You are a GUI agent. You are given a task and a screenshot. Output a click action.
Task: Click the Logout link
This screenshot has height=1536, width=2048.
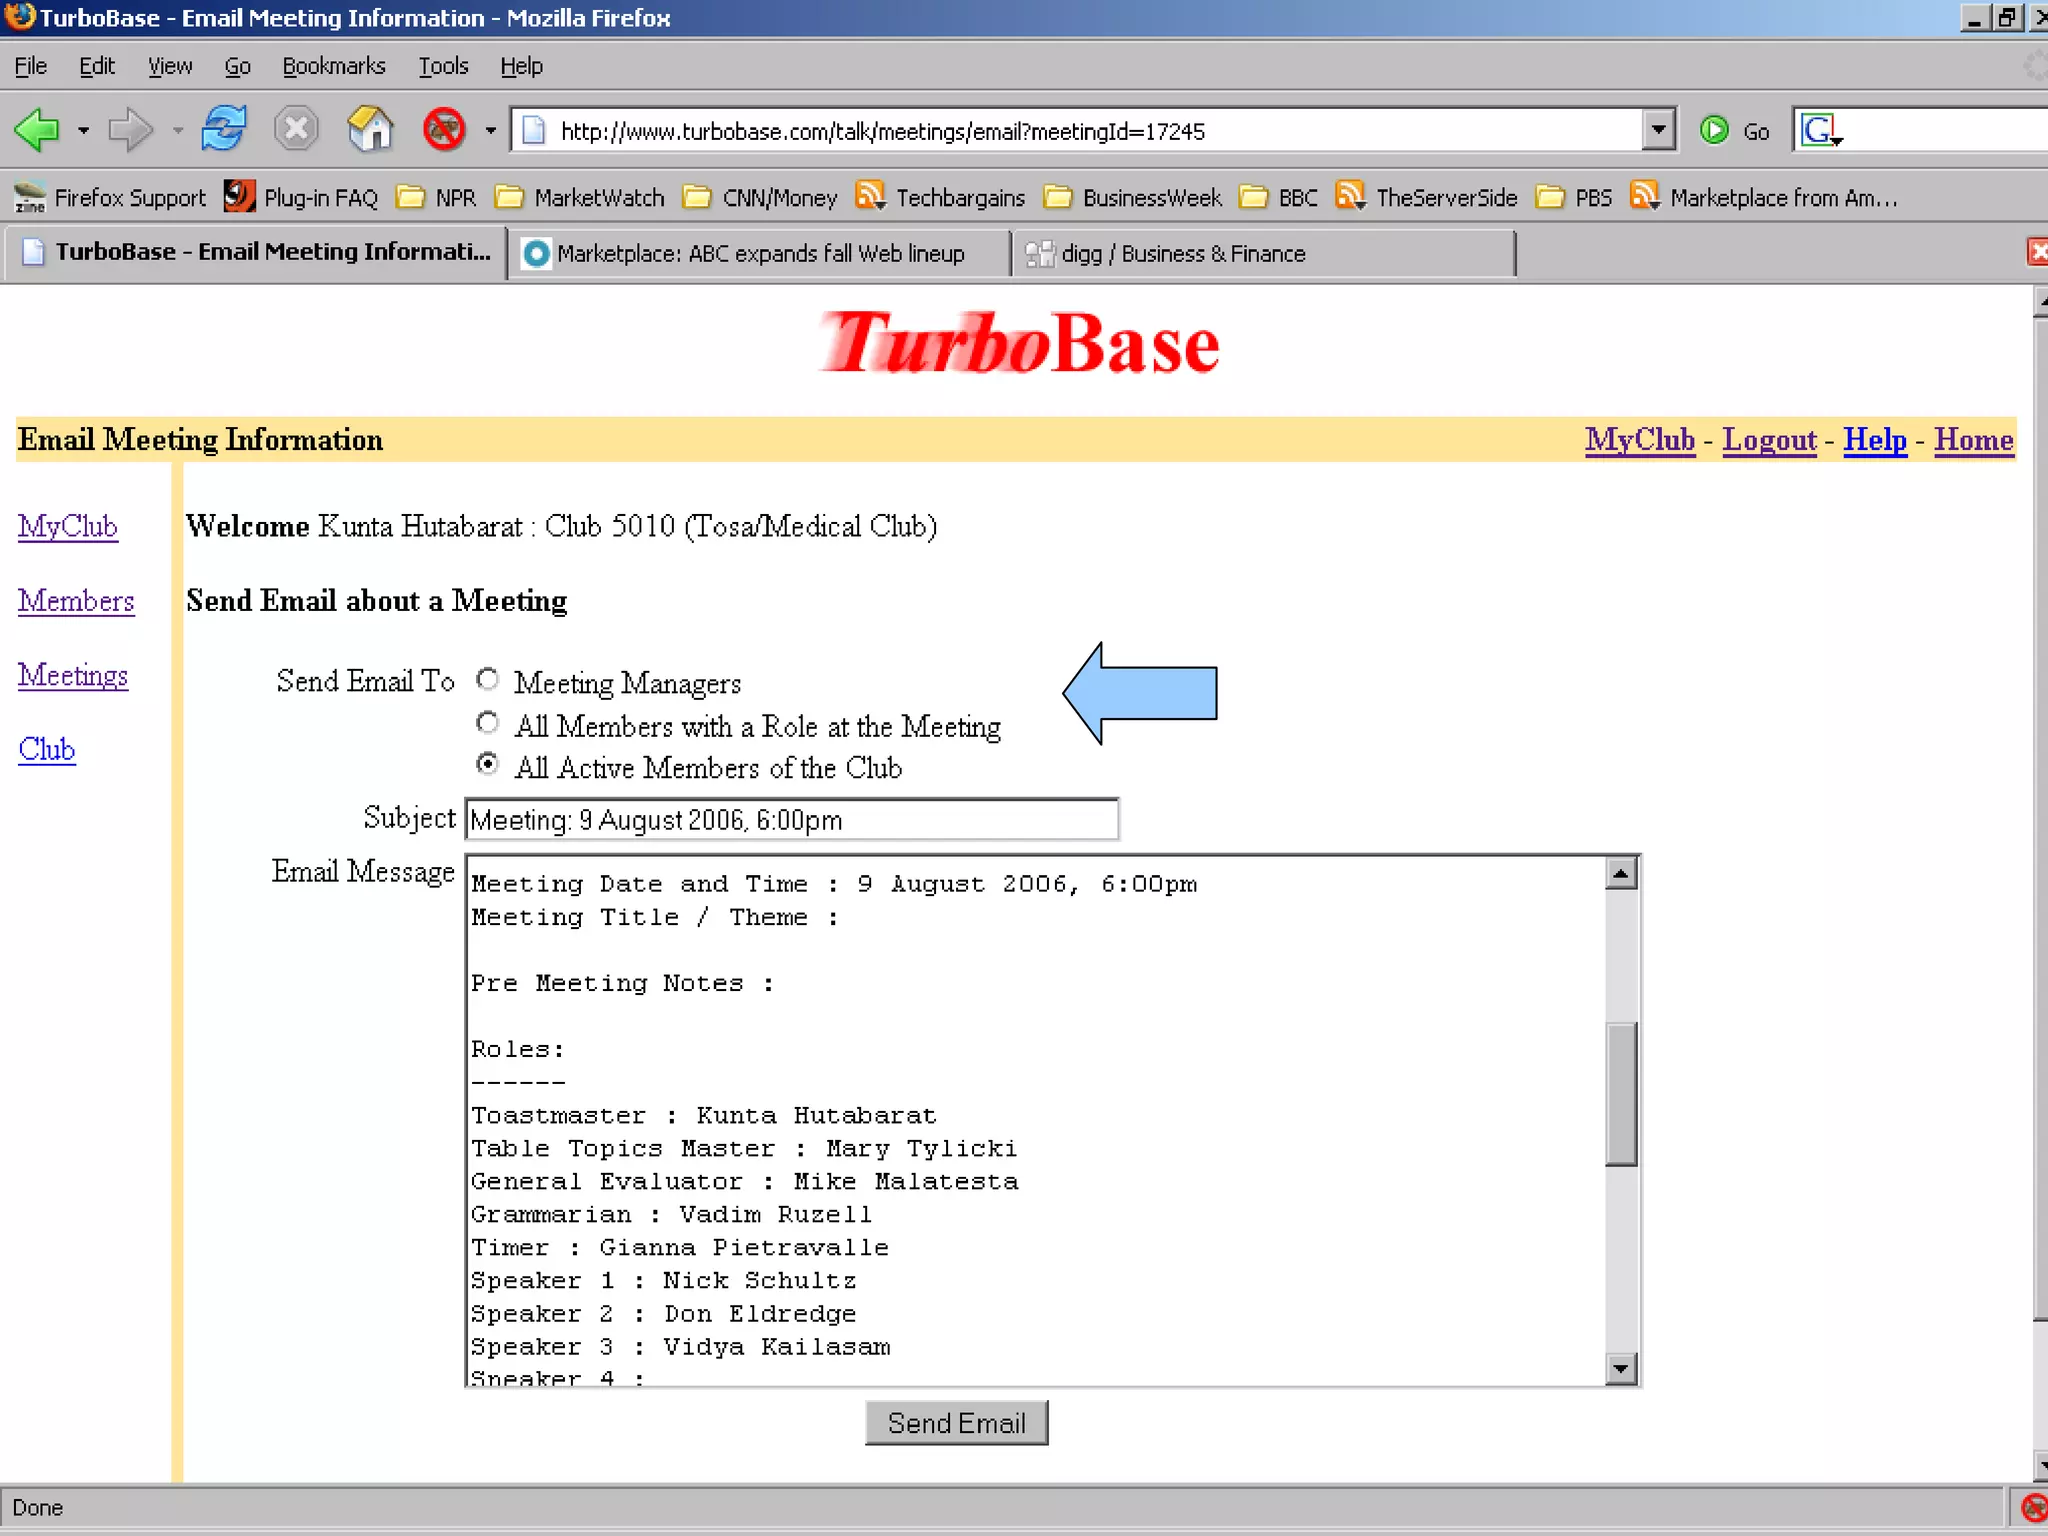1768,440
